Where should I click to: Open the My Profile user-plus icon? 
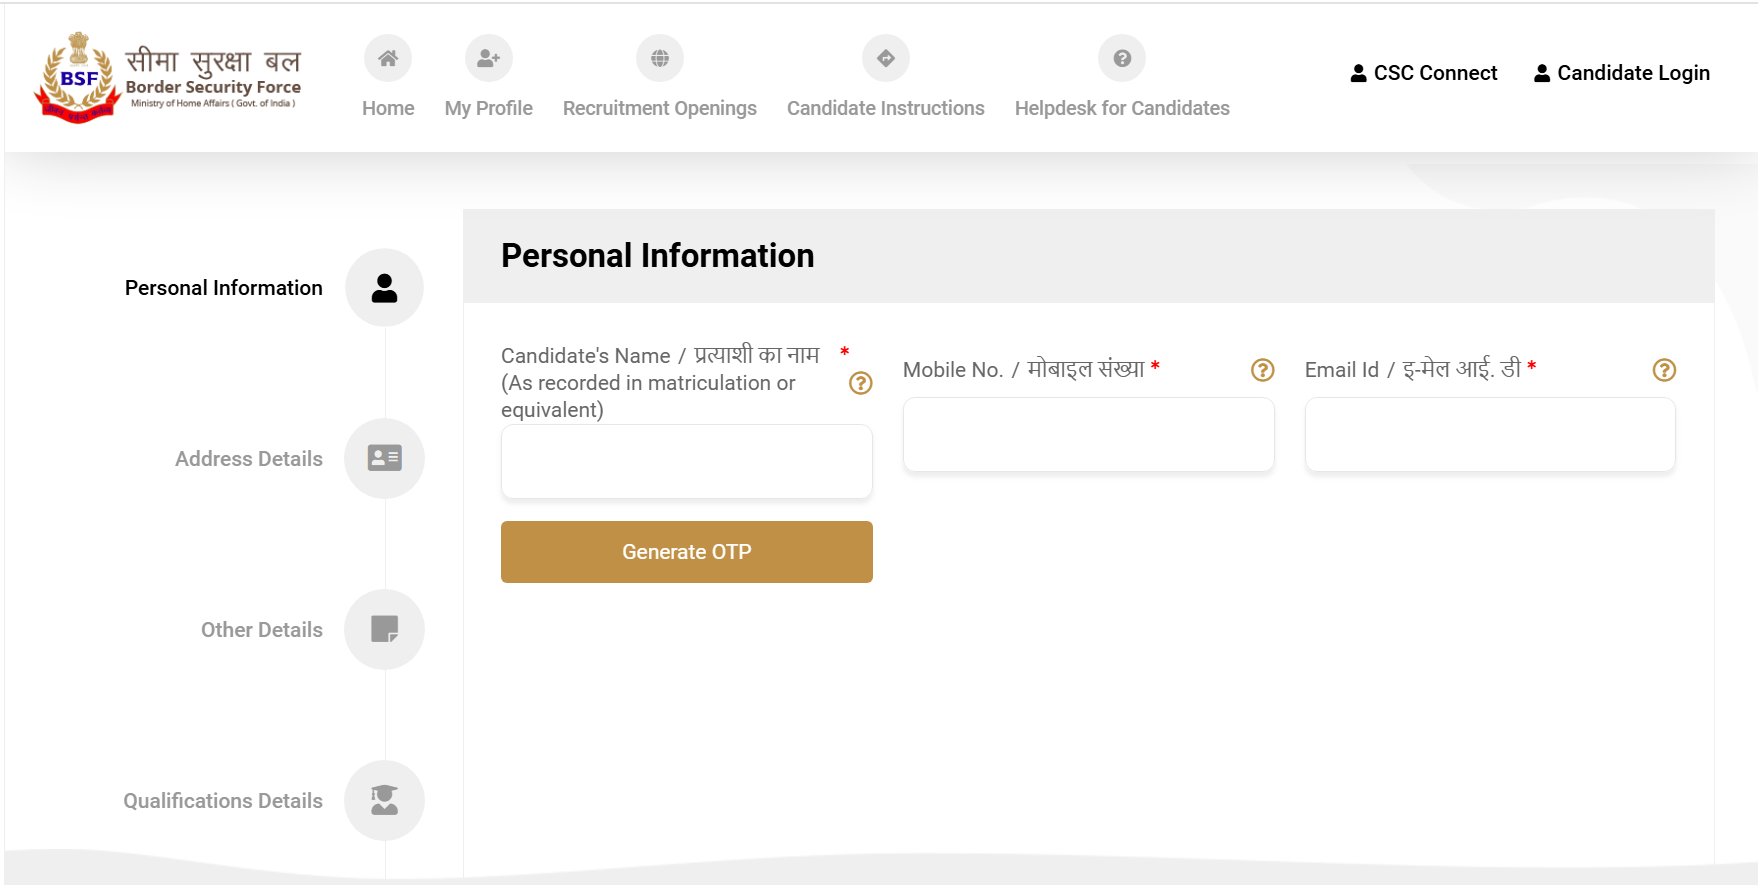(x=489, y=59)
